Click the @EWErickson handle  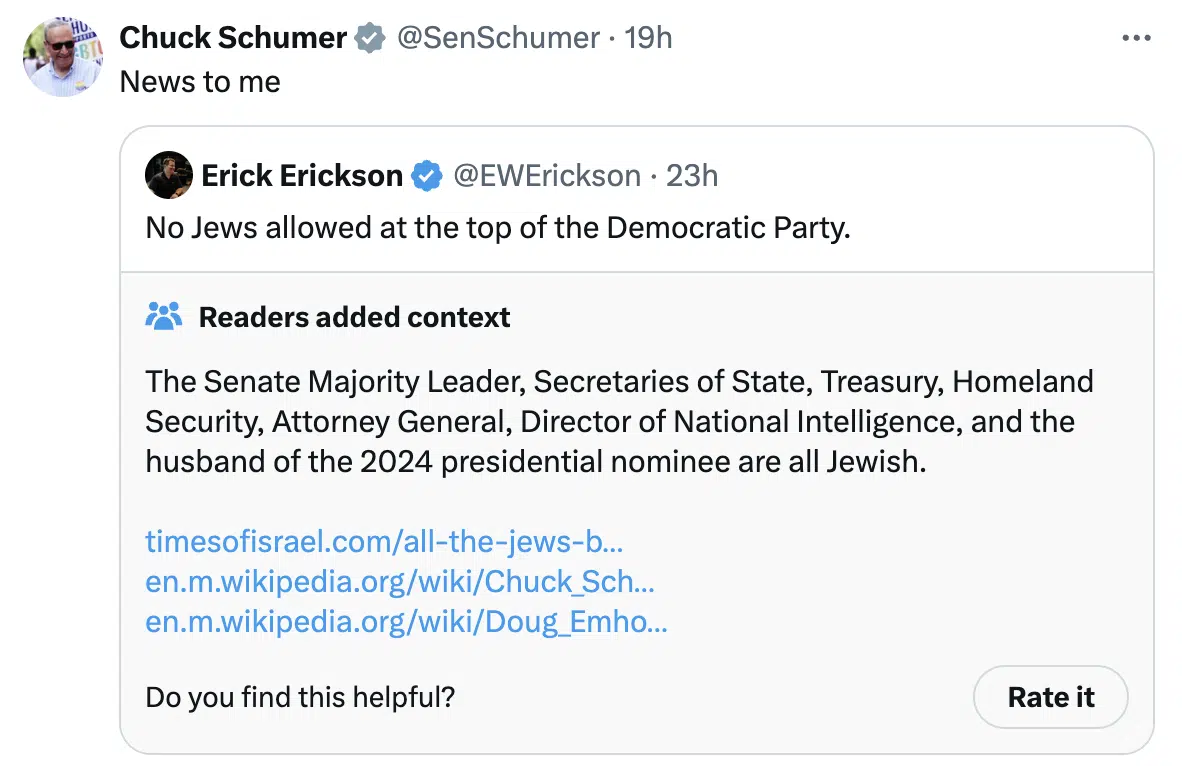(x=547, y=176)
